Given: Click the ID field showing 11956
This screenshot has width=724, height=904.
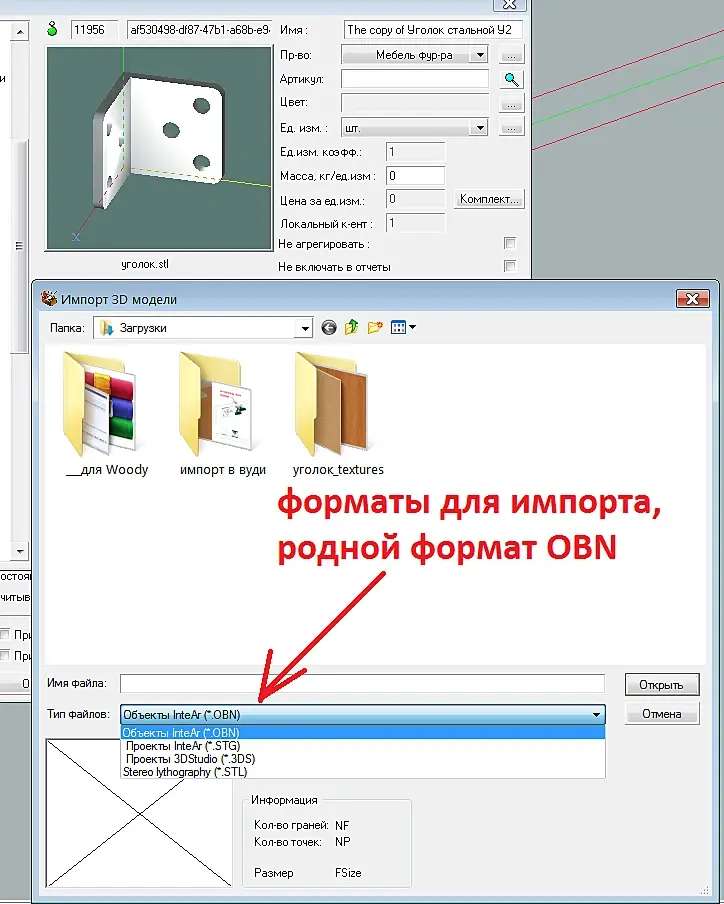Looking at the screenshot, I should [x=95, y=29].
